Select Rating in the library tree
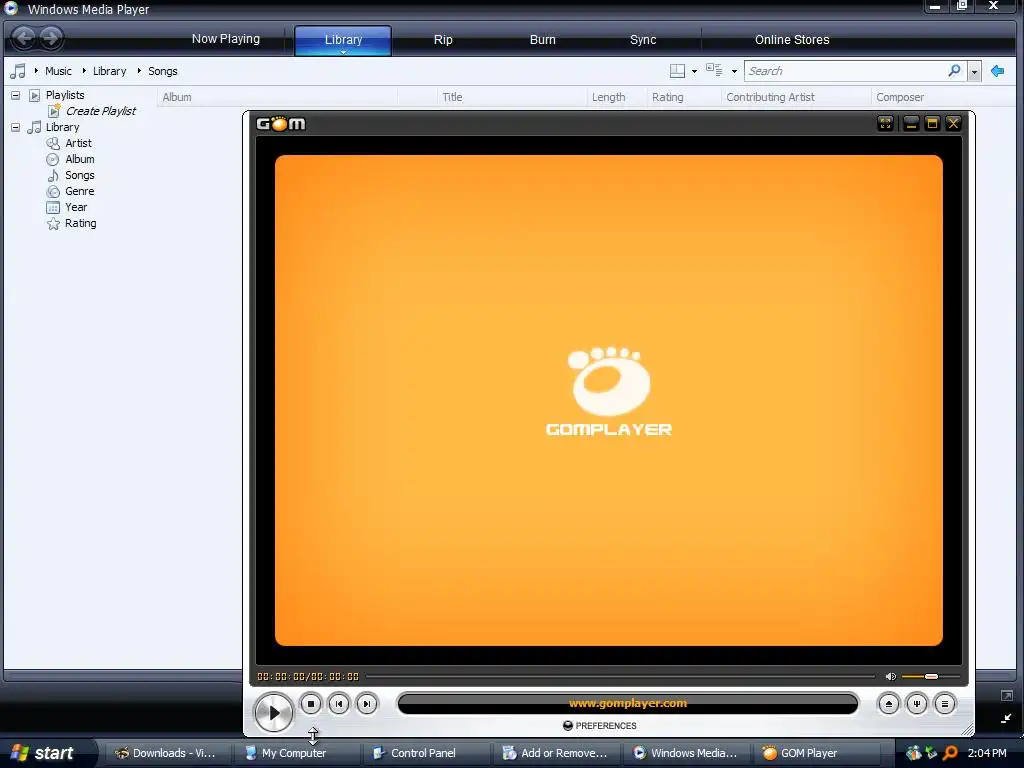Image resolution: width=1024 pixels, height=768 pixels. pyautogui.click(x=80, y=223)
